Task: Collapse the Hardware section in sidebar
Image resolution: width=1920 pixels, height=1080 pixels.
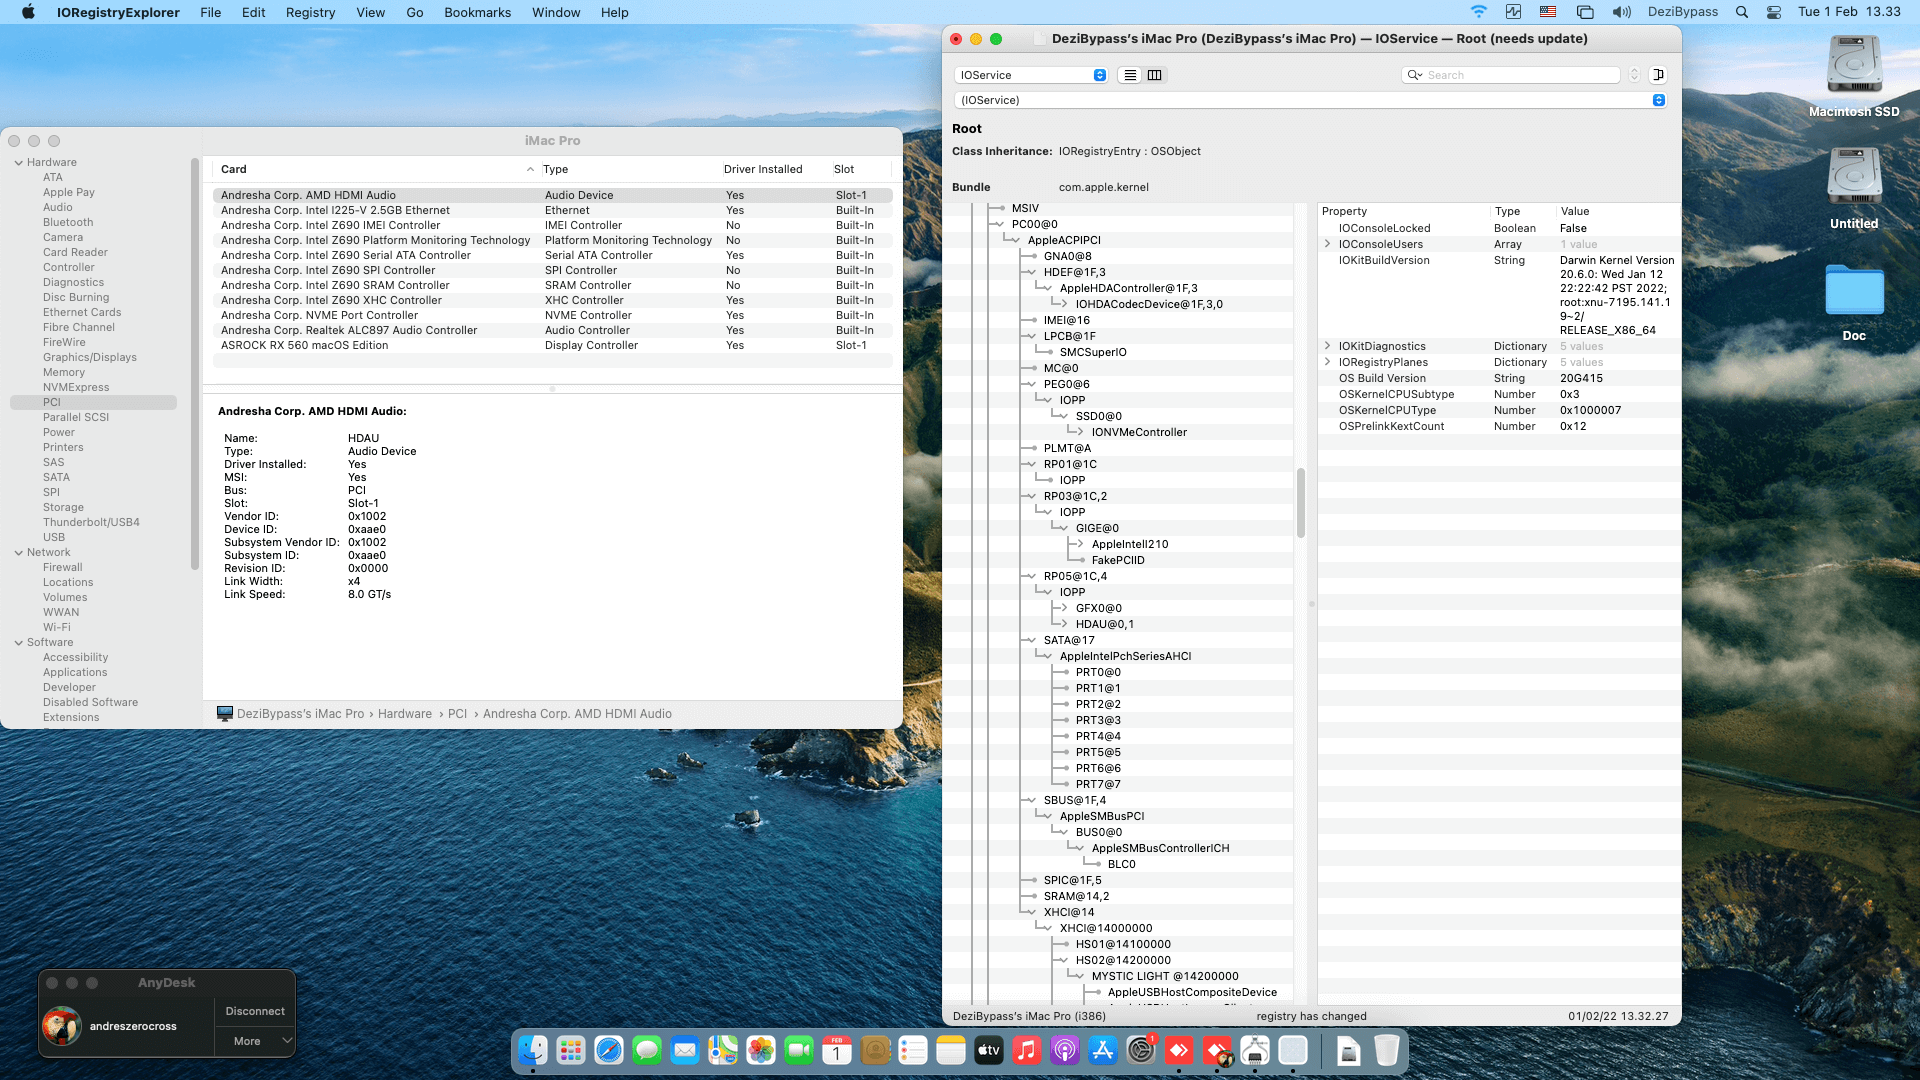Action: point(19,162)
